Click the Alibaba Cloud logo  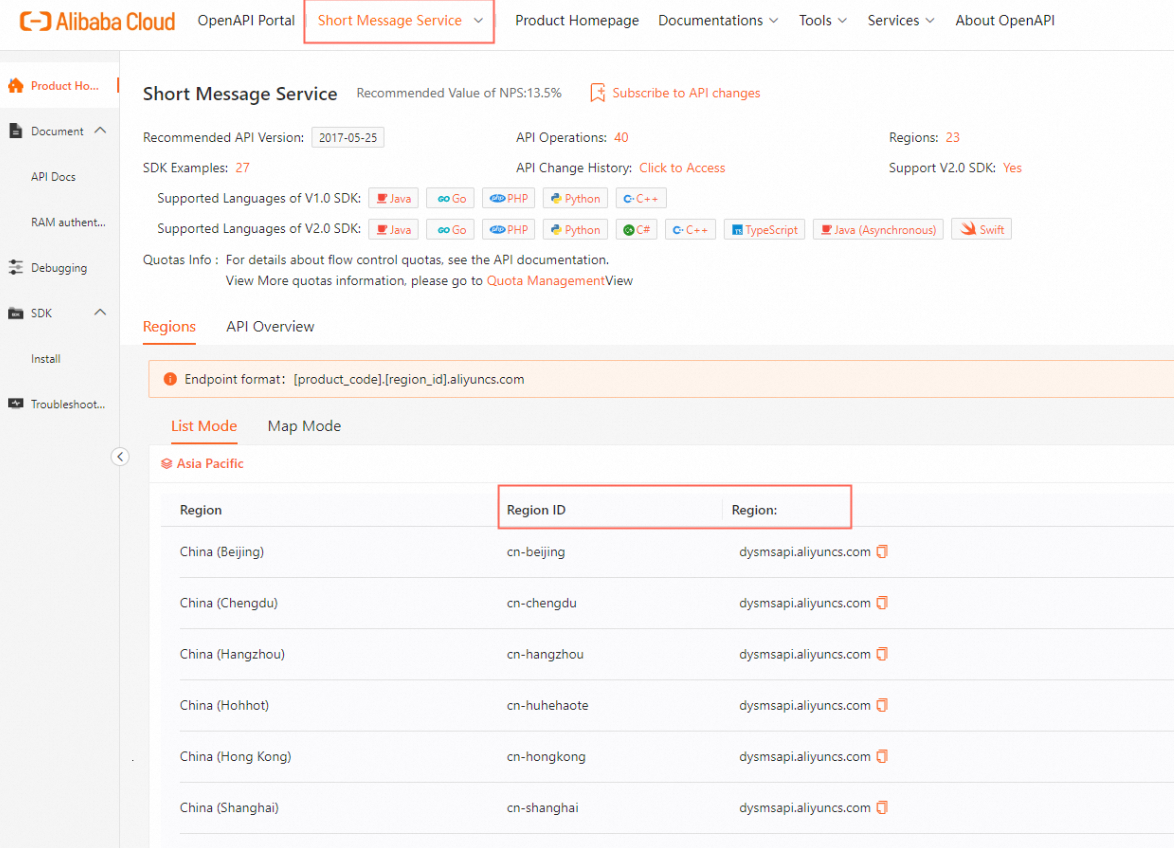click(x=97, y=21)
